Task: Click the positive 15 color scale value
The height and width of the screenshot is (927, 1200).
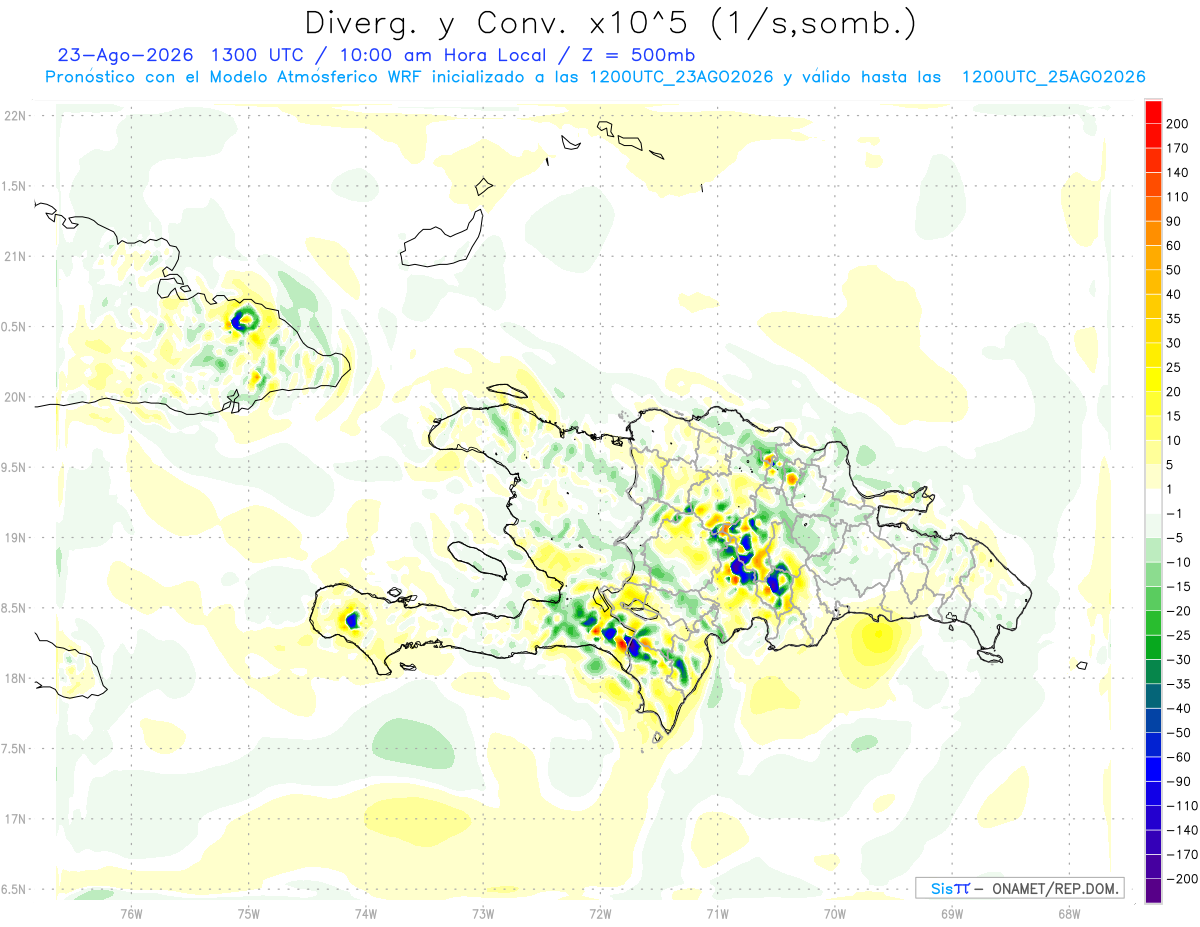Action: tap(1174, 416)
